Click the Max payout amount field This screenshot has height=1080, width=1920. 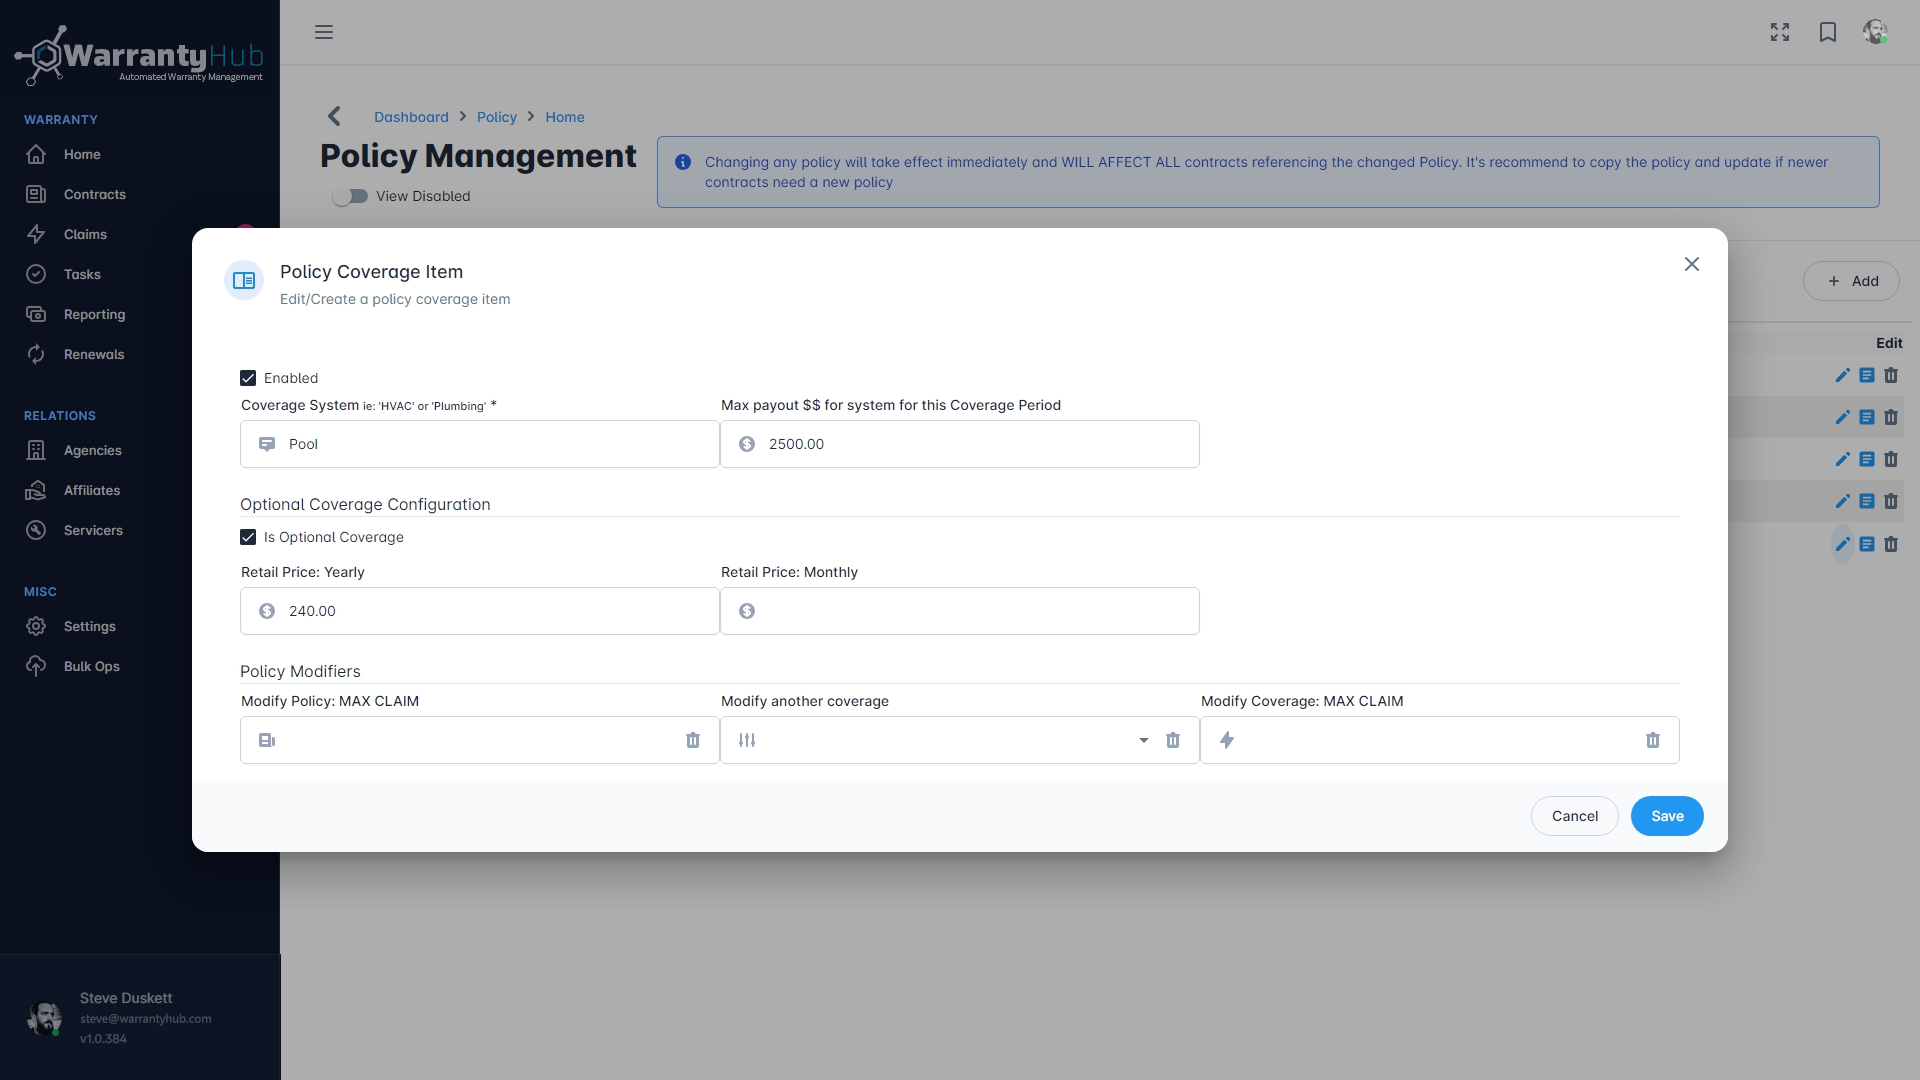960,444
